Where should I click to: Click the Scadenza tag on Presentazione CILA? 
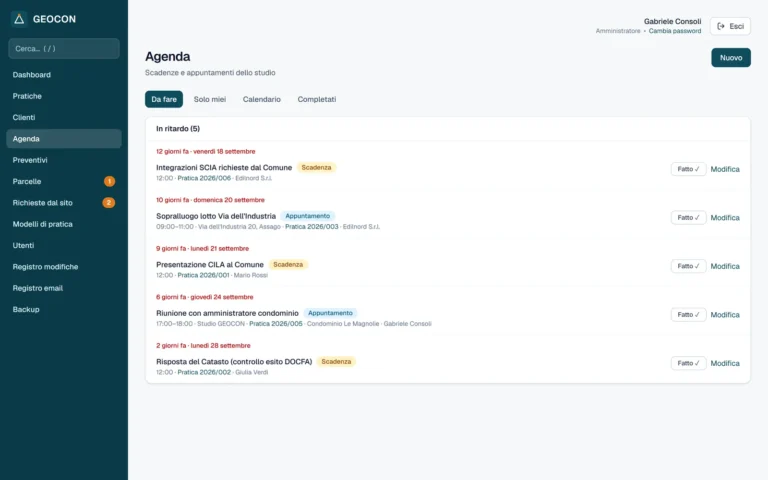288,264
